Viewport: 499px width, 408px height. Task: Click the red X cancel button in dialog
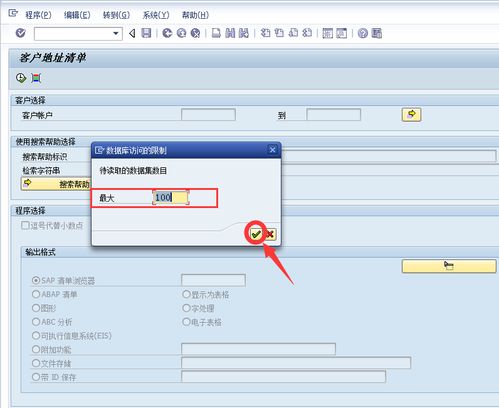coord(270,234)
